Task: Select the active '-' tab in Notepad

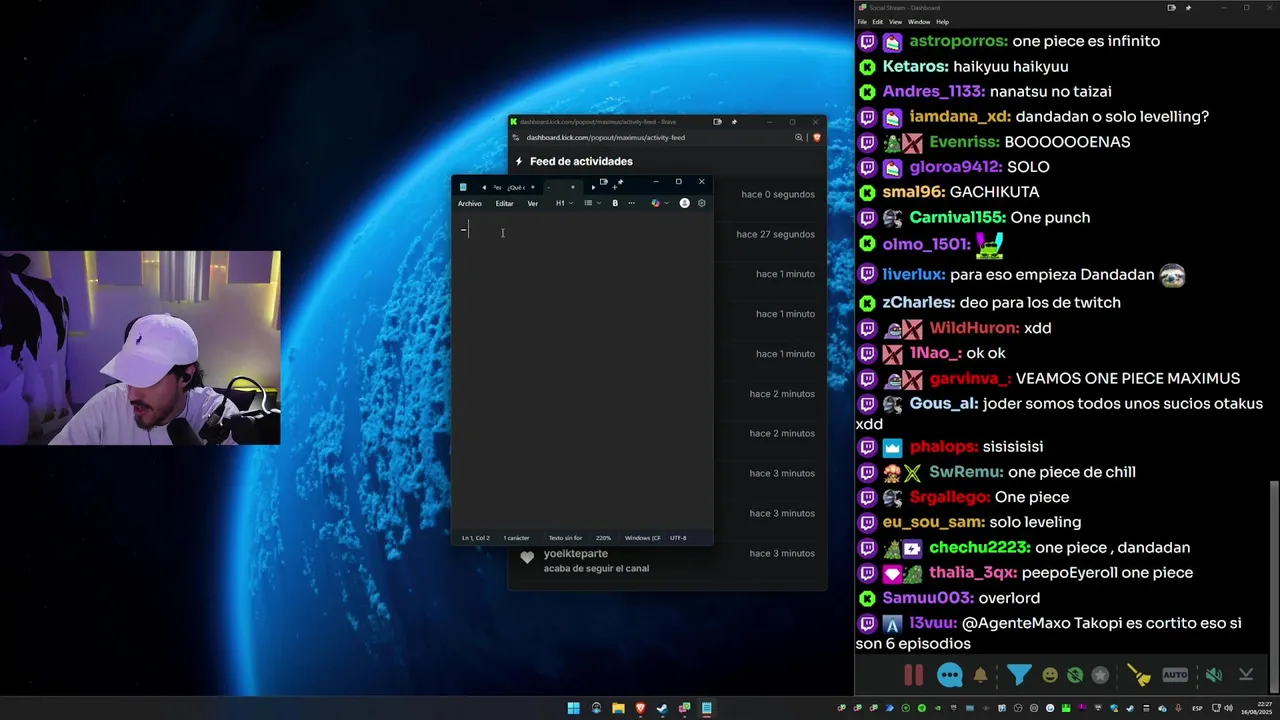Action: (562, 187)
